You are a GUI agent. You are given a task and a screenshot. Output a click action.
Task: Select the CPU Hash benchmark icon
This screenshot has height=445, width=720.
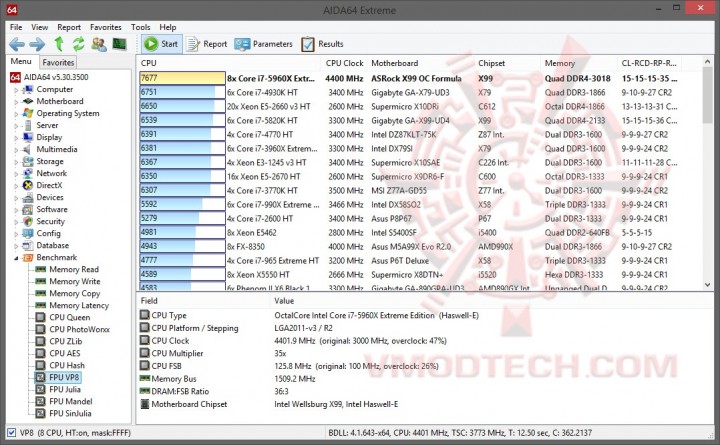pos(41,365)
